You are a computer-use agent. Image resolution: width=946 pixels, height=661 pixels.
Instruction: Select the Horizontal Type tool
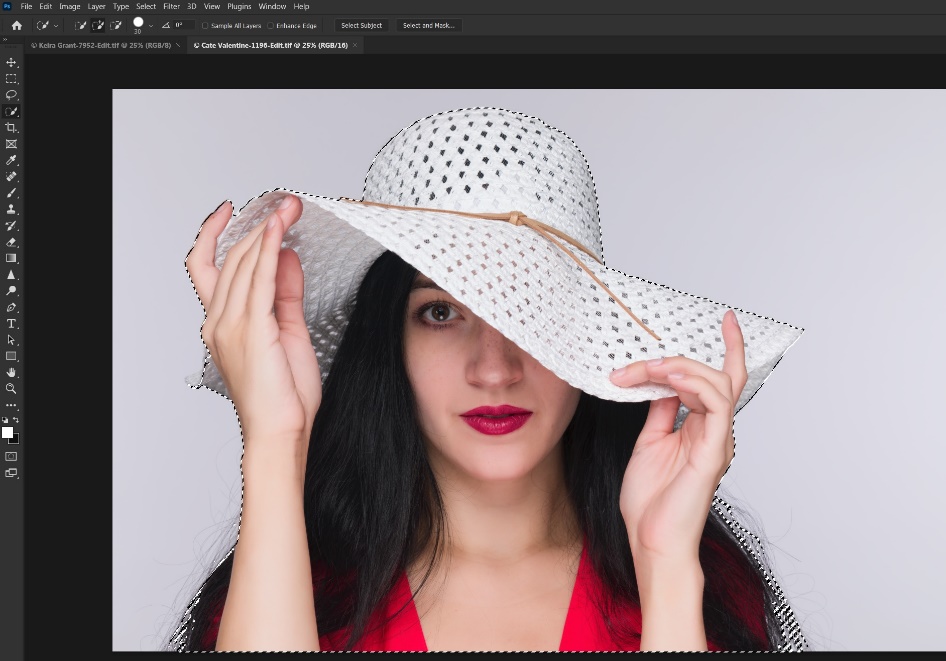(x=12, y=323)
